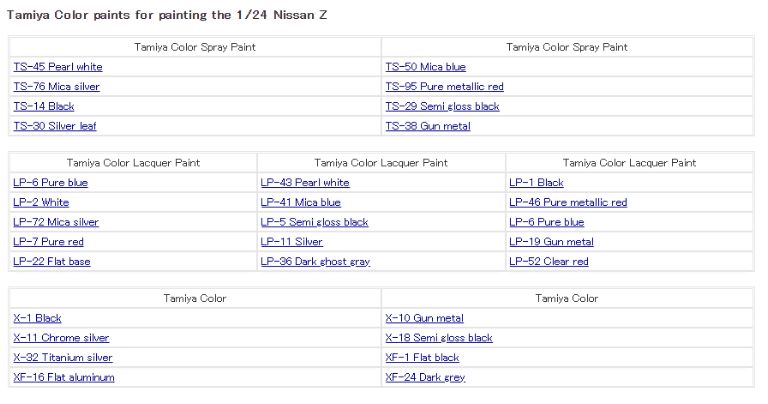Follow the TS-95 Pure metallic red link

(444, 87)
